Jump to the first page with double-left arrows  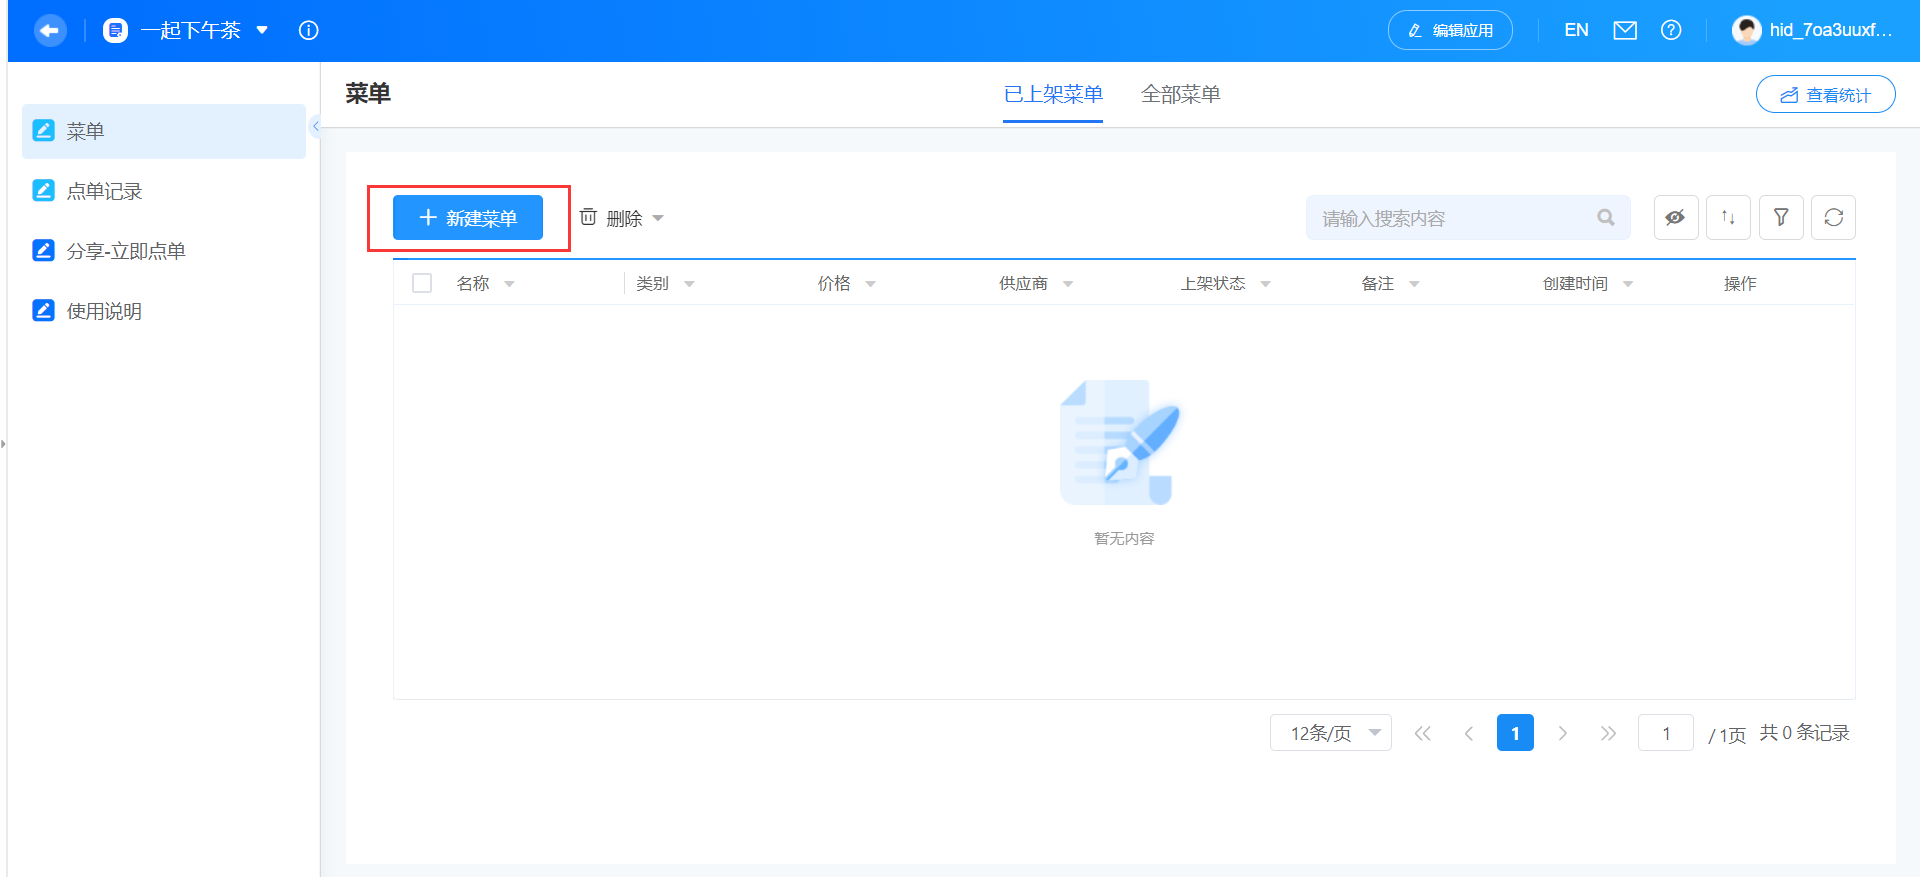click(x=1422, y=733)
